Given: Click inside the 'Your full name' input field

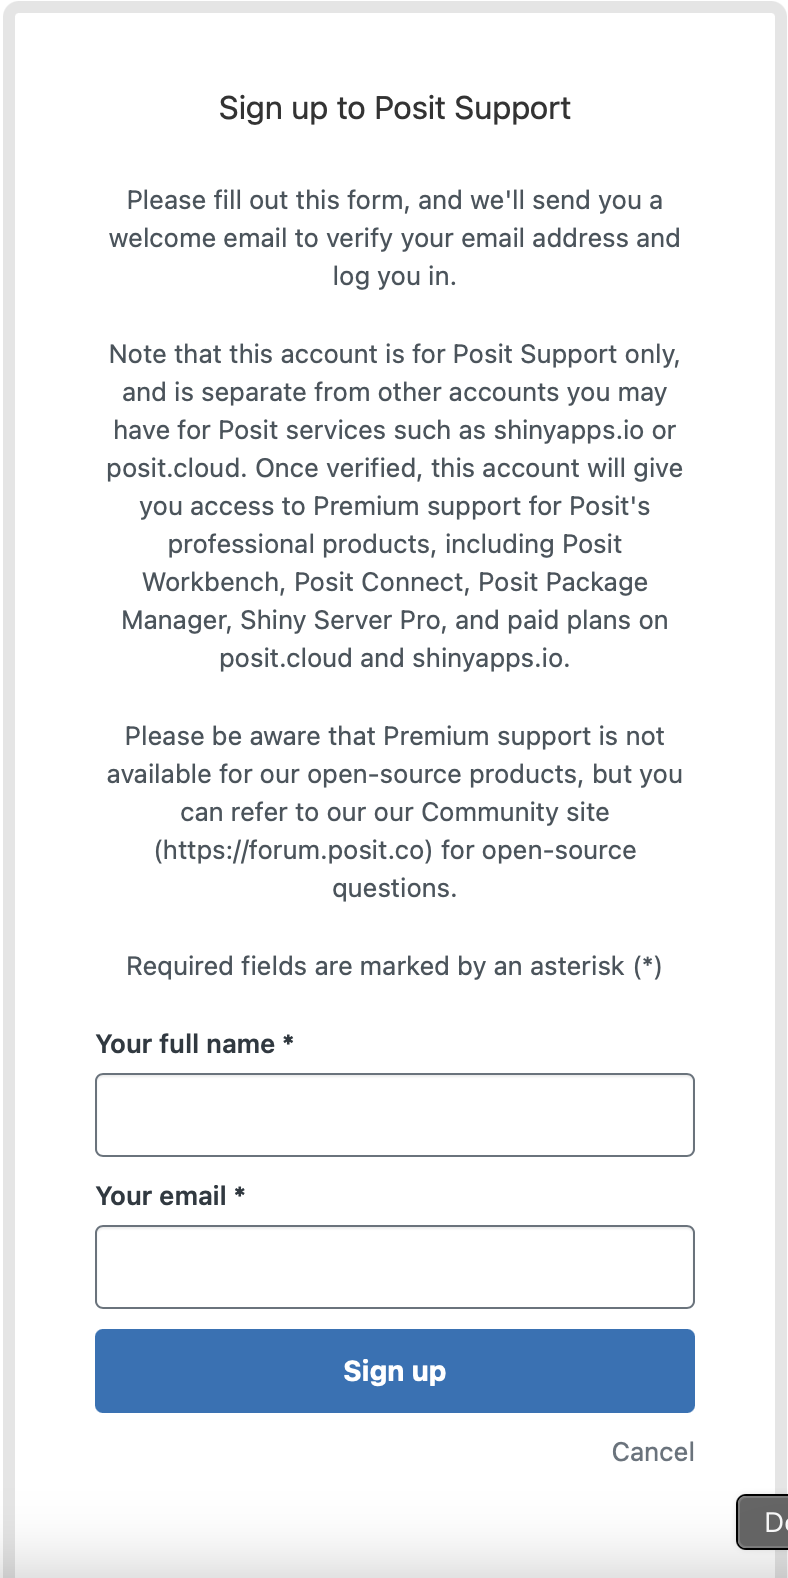Looking at the screenshot, I should [394, 1114].
